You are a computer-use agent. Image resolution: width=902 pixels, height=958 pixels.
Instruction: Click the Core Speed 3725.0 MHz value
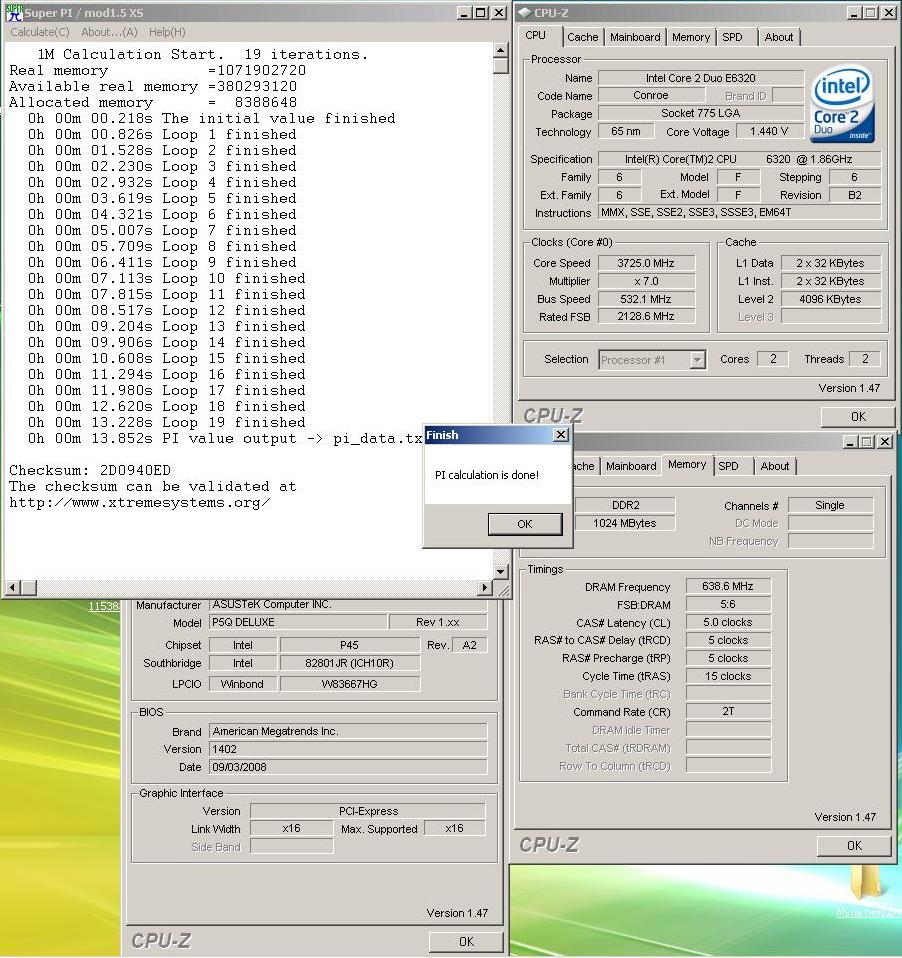click(646, 263)
